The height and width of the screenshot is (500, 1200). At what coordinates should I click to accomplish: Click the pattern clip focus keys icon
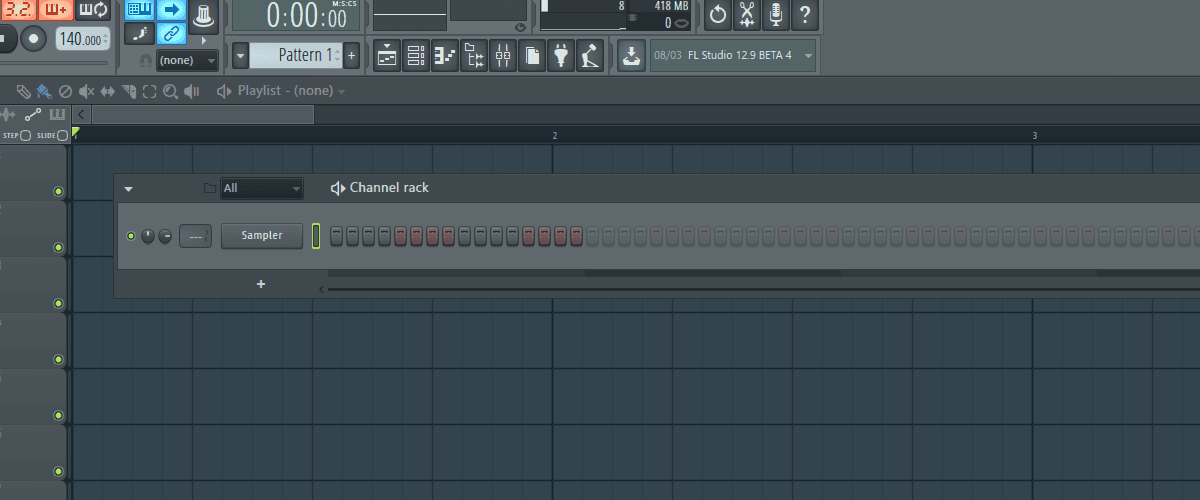(57, 114)
